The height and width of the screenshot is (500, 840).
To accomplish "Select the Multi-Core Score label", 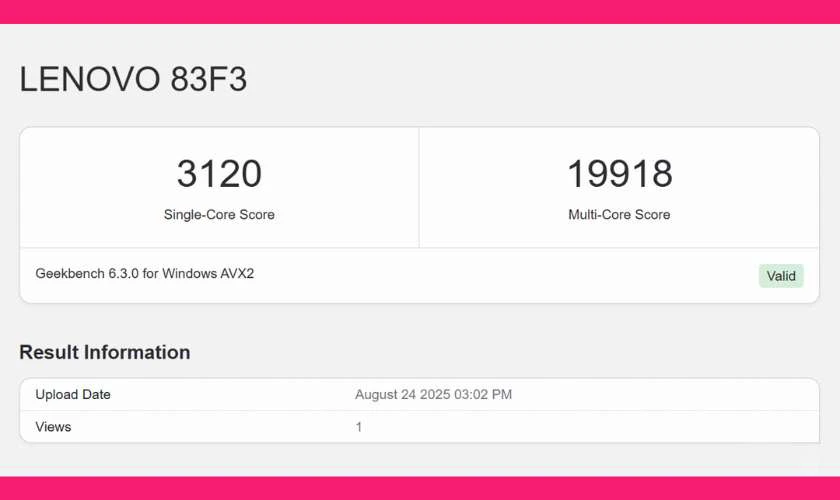I will (x=619, y=215).
